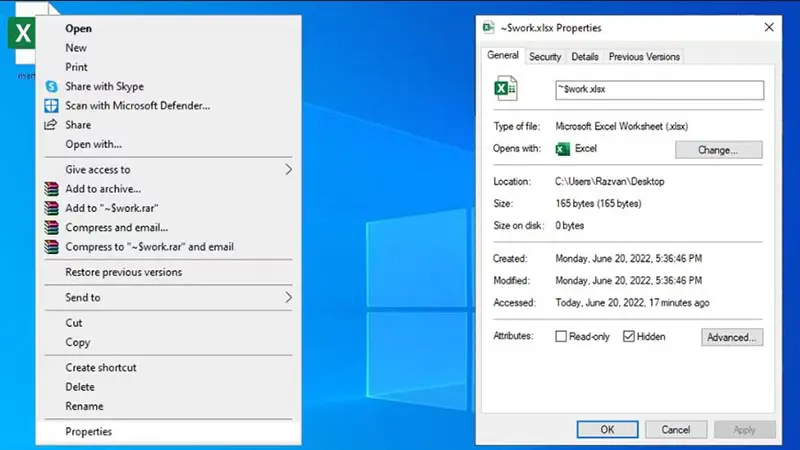Click the WinRAR icon beside Compress and email
Image resolution: width=800 pixels, height=450 pixels.
pos(52,228)
